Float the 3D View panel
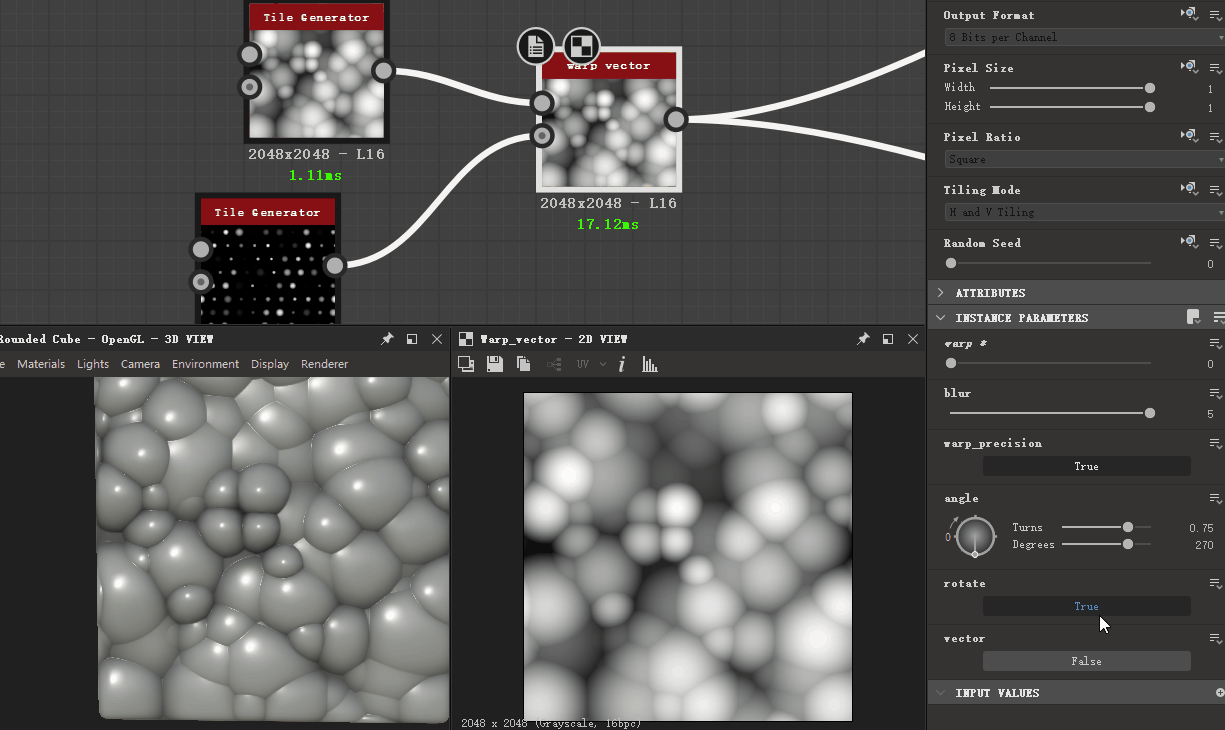Screen dimensions: 1225x730 click(412, 340)
